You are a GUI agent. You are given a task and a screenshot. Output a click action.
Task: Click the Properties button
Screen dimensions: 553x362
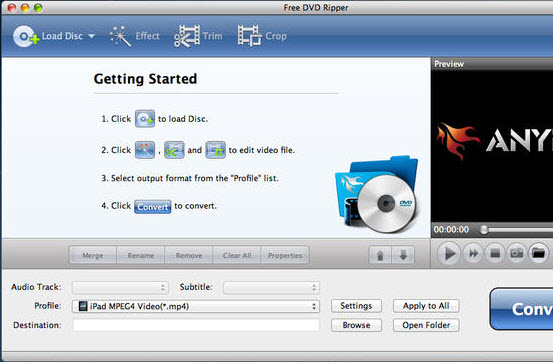[x=285, y=255]
